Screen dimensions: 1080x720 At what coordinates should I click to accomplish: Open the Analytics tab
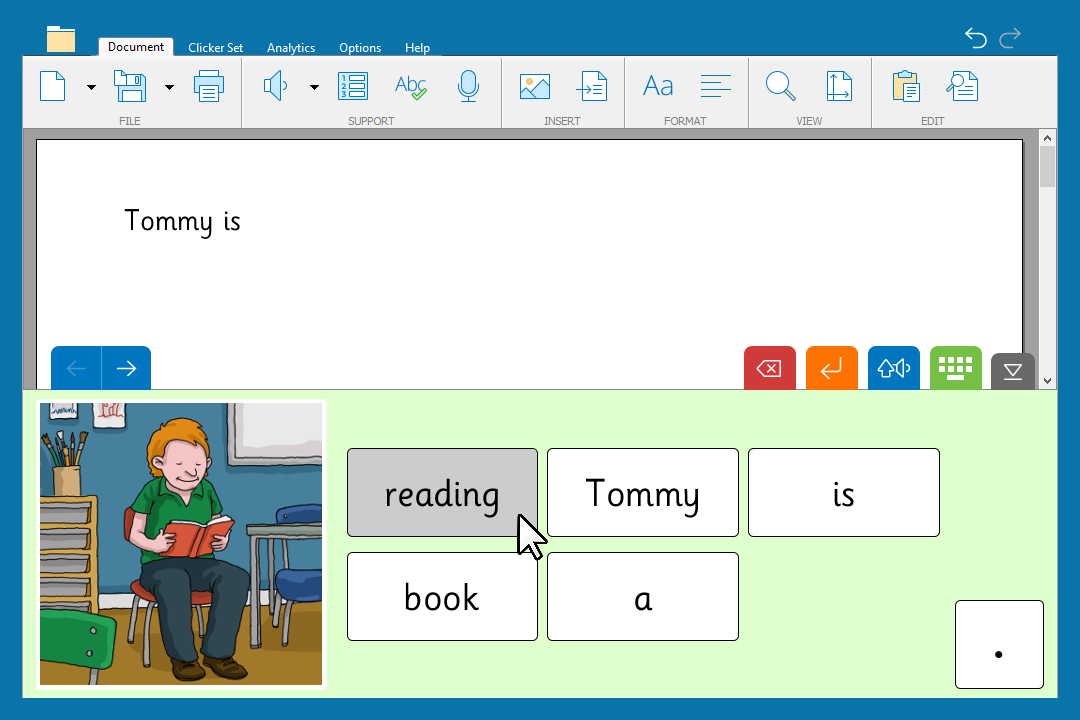coord(291,48)
